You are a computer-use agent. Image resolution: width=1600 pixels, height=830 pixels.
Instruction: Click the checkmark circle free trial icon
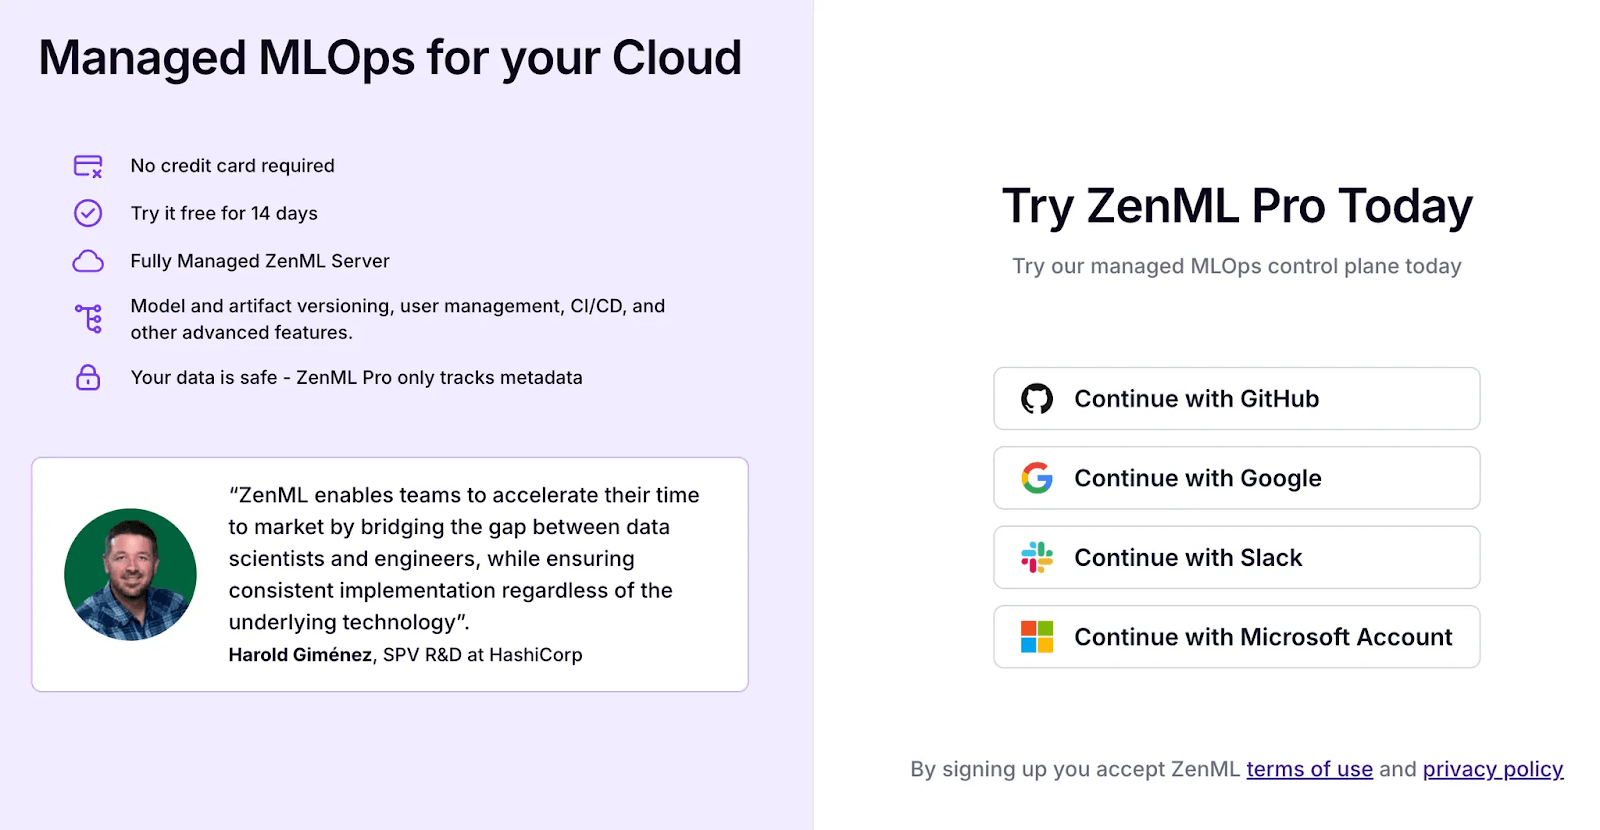click(x=88, y=213)
